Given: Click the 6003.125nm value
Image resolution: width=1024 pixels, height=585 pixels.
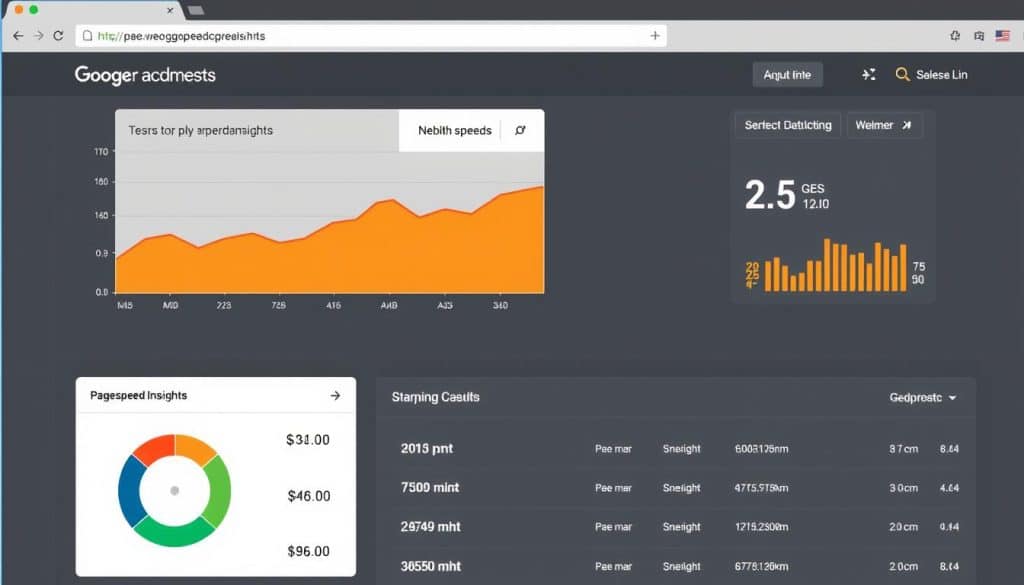Looking at the screenshot, I should [x=761, y=449].
